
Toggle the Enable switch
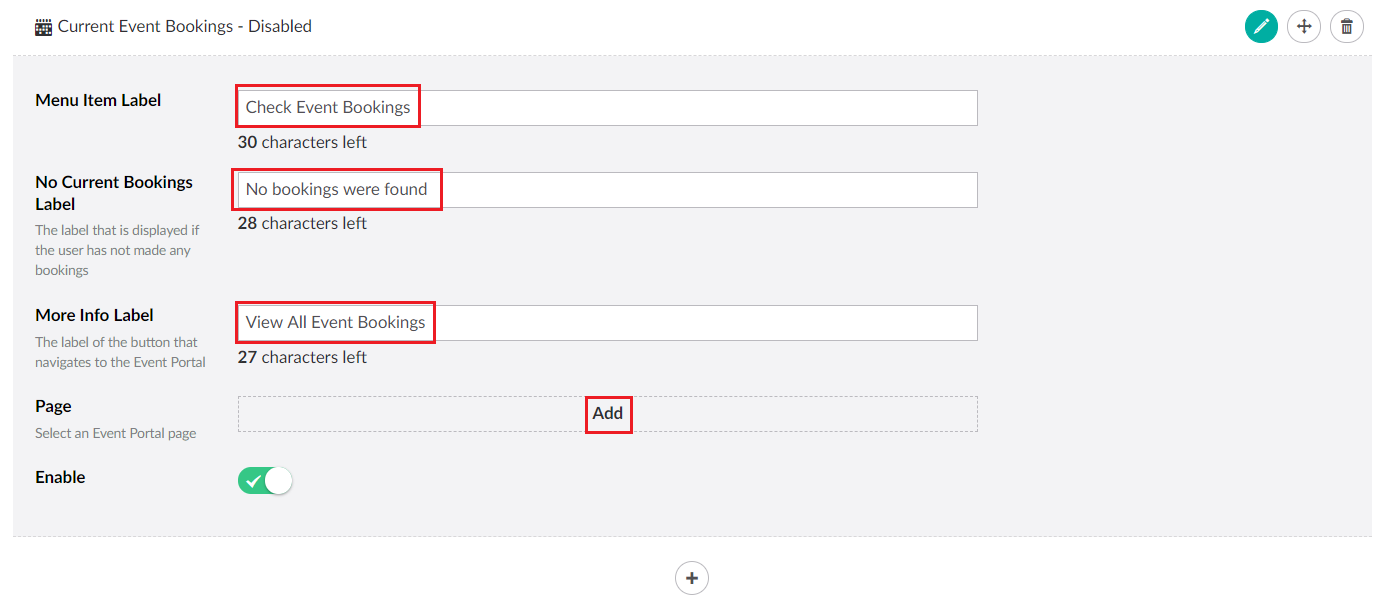tap(265, 481)
